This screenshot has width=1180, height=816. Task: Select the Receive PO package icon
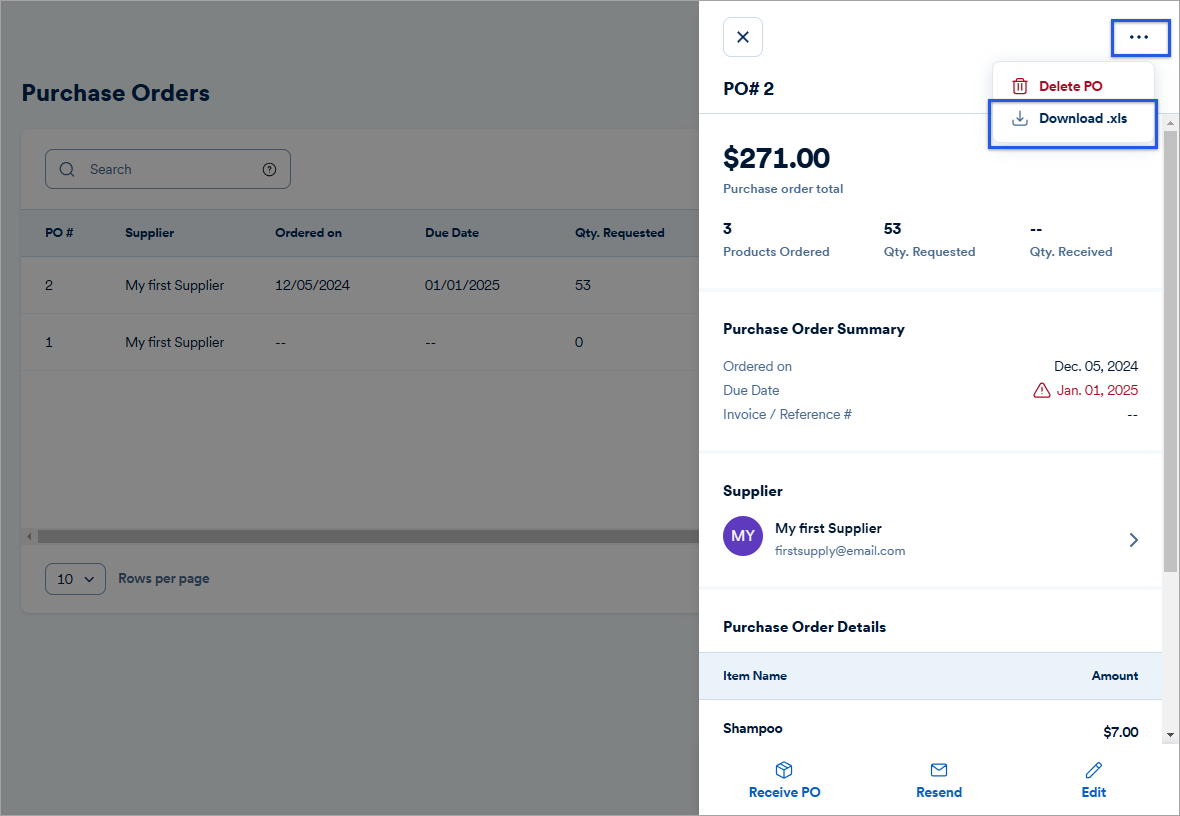784,769
